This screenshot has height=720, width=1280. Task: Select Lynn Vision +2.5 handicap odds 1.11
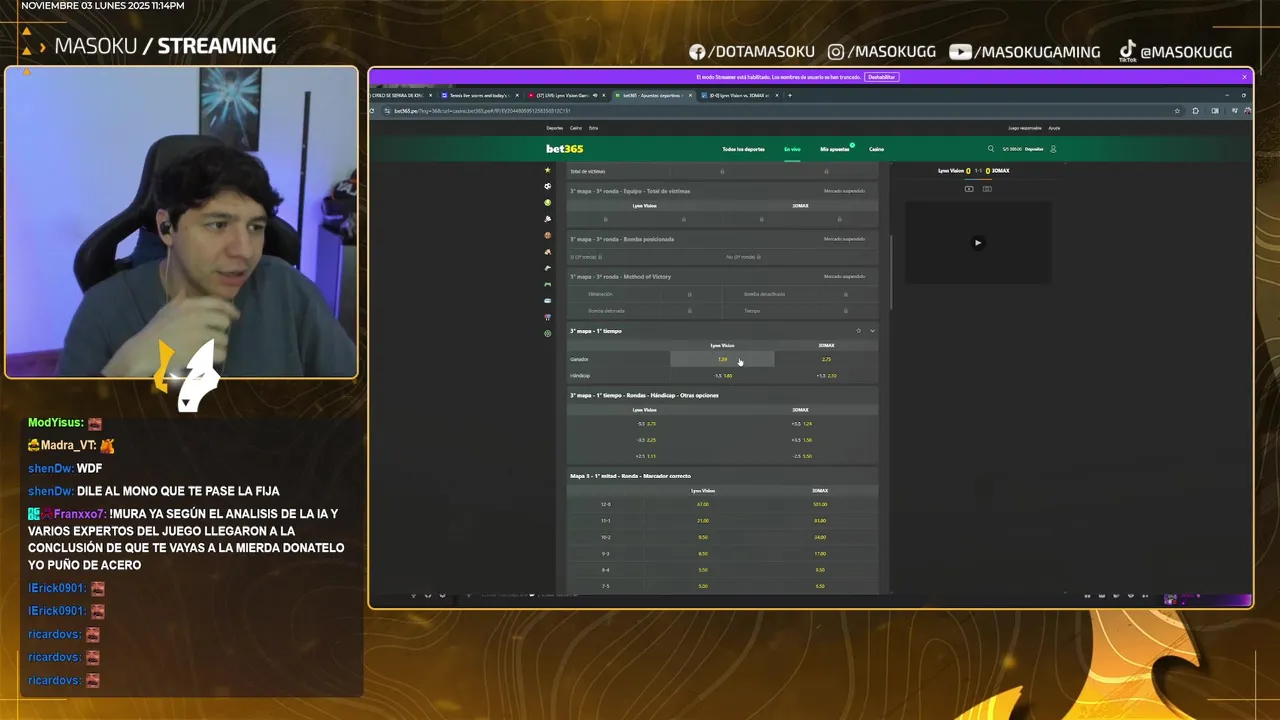coord(645,456)
